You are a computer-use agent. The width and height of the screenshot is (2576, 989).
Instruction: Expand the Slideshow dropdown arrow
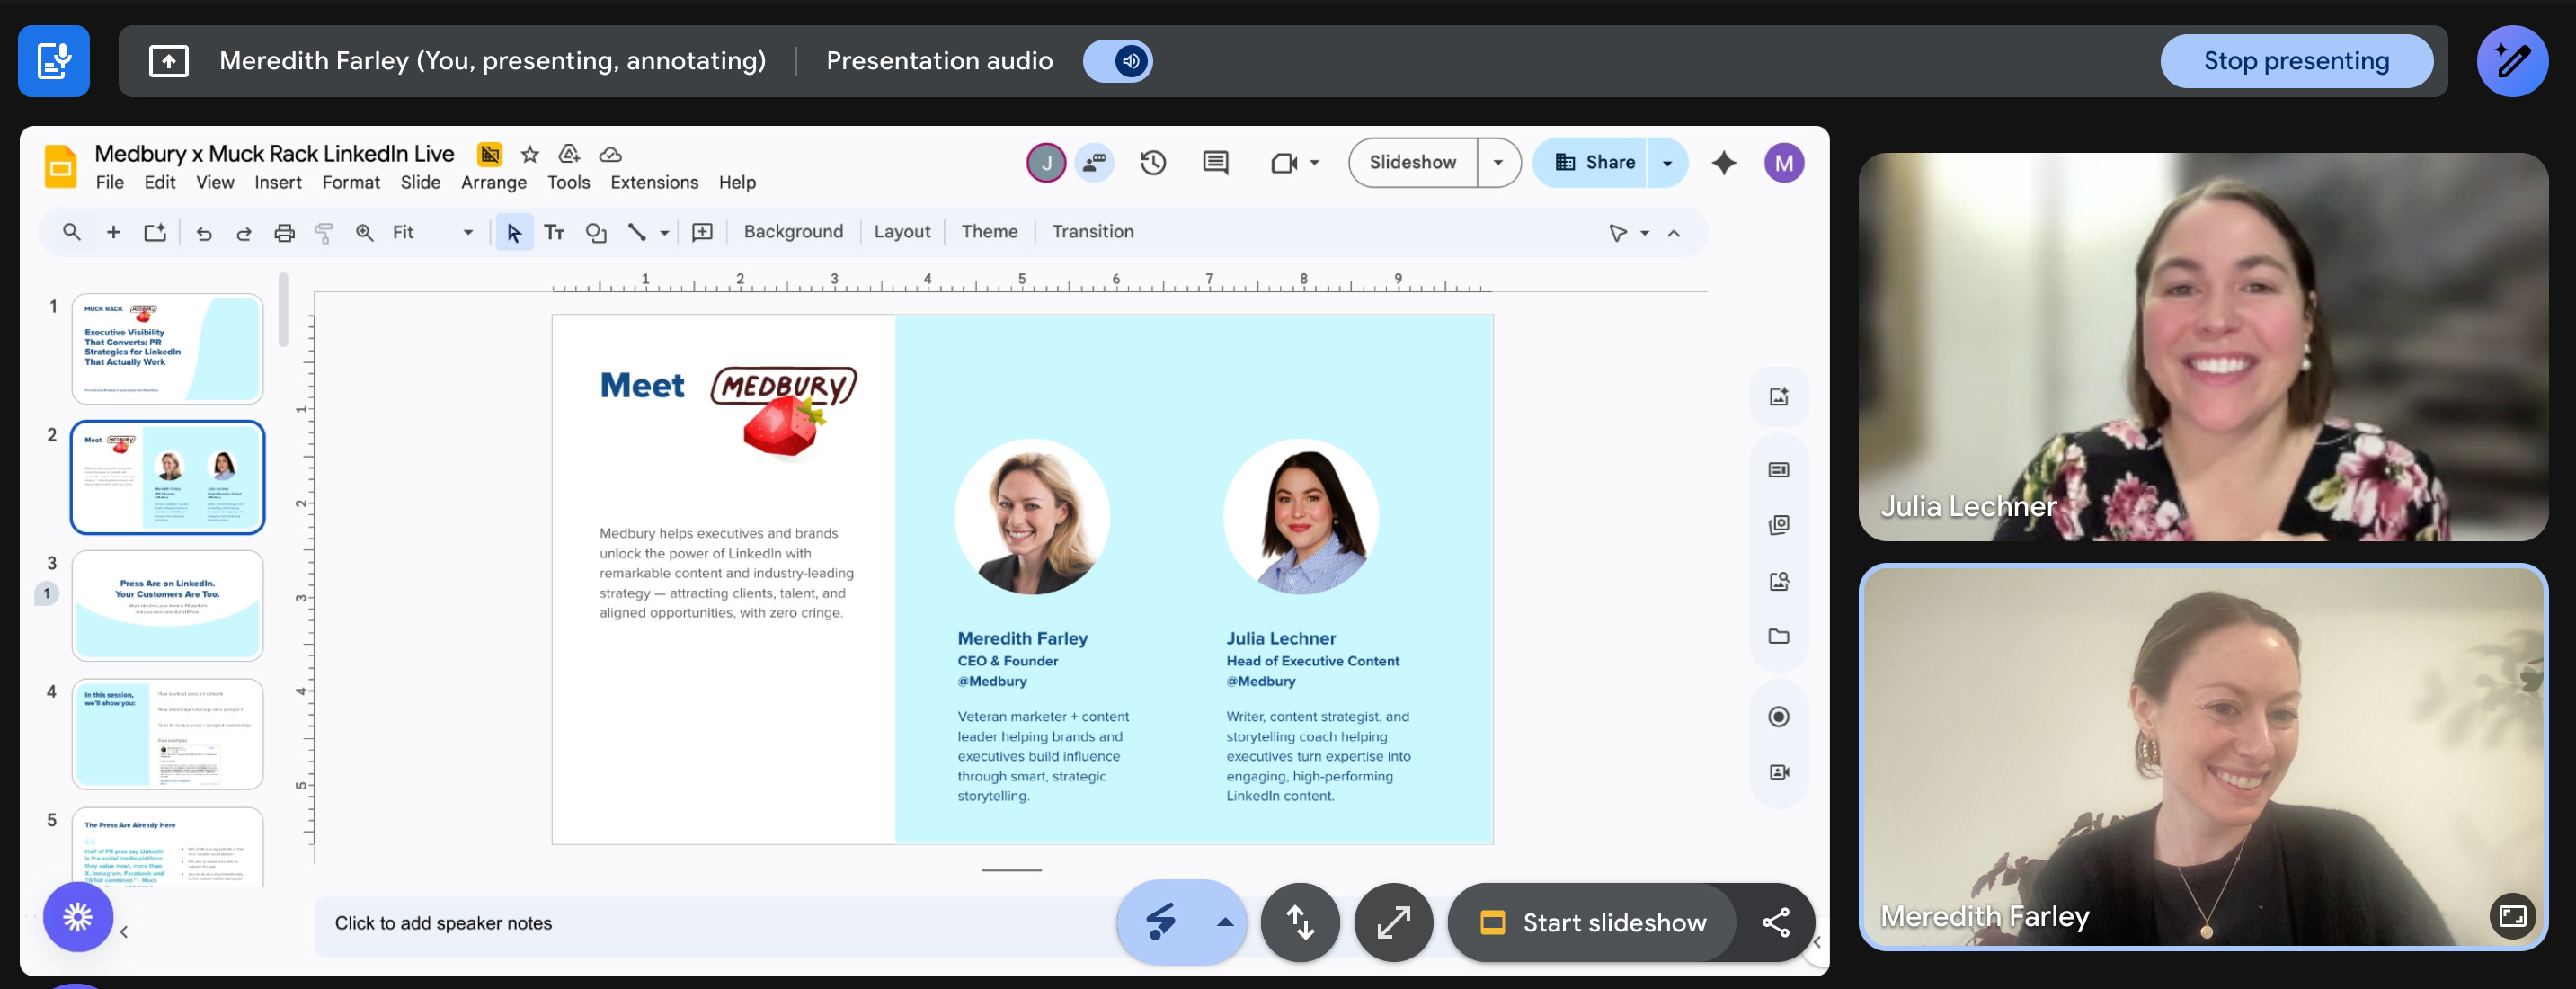(1497, 163)
